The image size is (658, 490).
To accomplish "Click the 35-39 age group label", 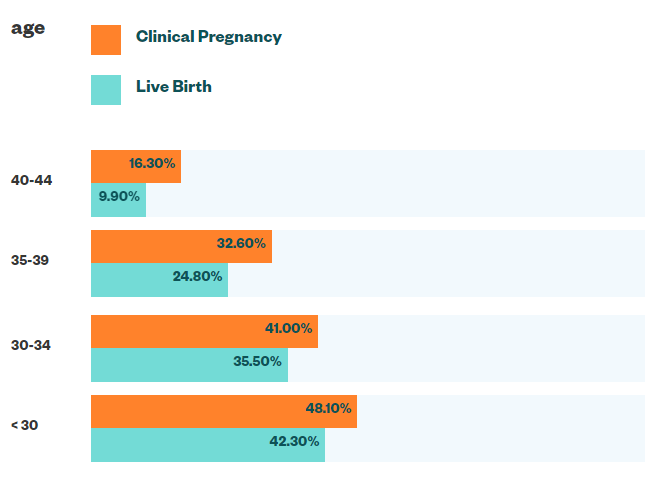I will (31, 261).
